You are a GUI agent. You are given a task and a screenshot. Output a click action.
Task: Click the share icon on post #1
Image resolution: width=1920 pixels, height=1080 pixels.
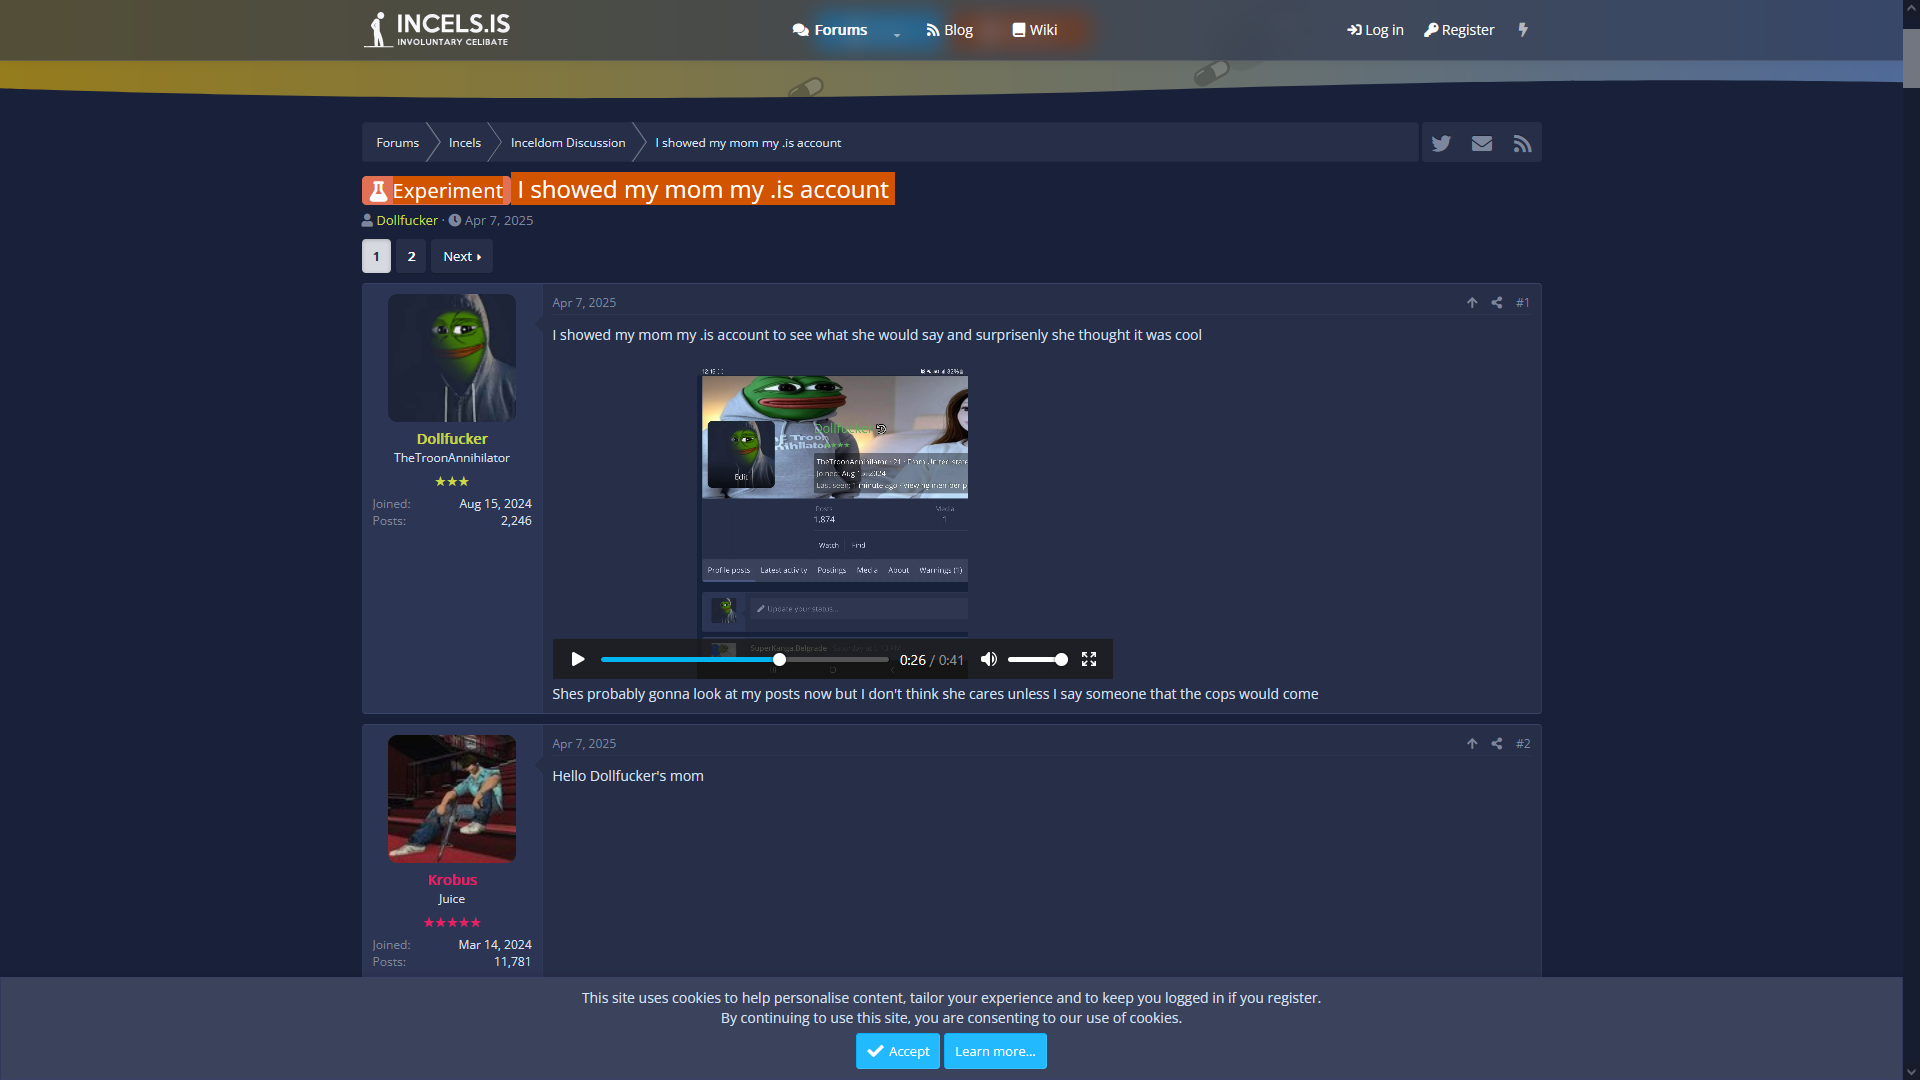(x=1497, y=303)
